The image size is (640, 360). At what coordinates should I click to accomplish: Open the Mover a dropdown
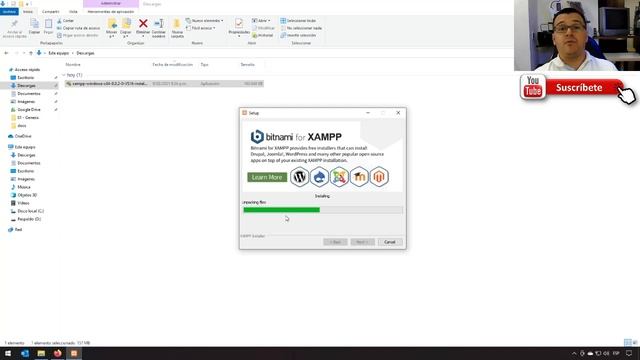pyautogui.click(x=111, y=27)
